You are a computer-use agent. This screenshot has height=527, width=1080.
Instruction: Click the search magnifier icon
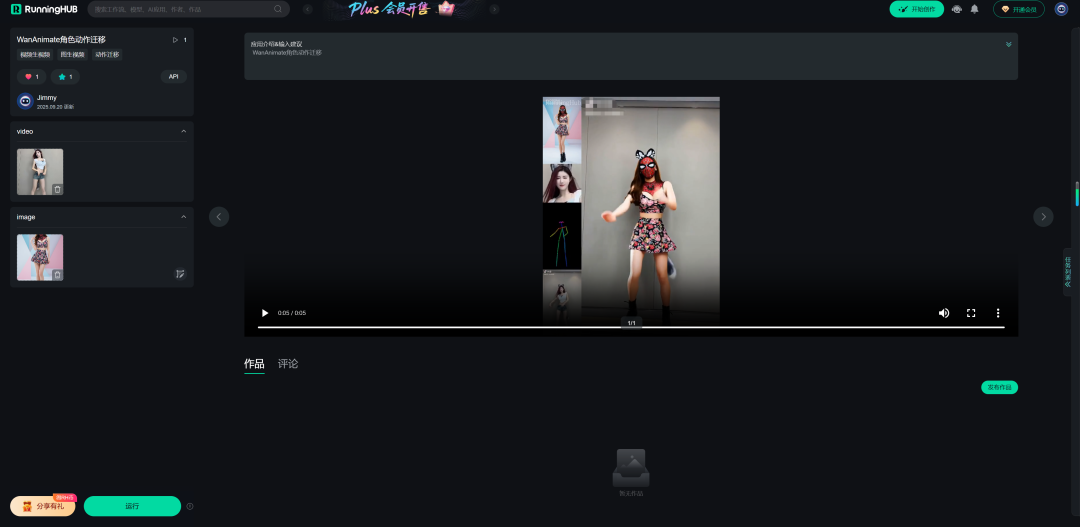(278, 9)
